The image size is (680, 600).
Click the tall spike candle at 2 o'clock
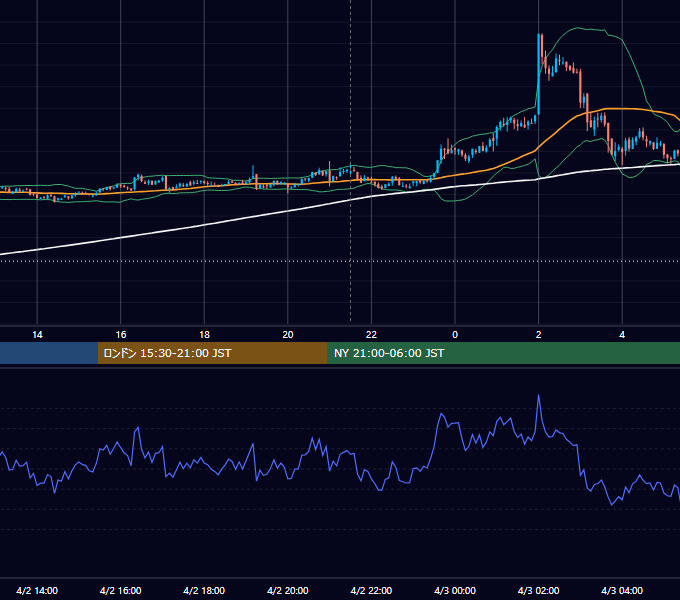click(539, 74)
